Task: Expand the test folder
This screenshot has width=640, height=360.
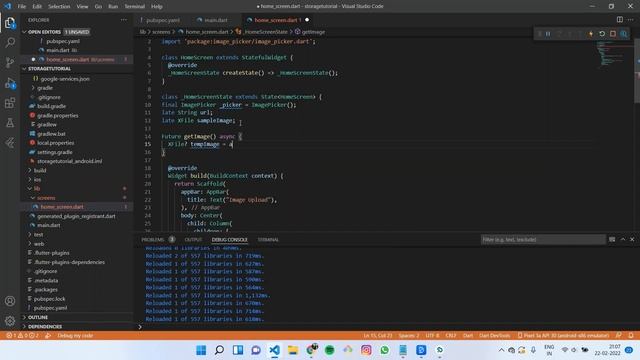Action: (x=38, y=234)
